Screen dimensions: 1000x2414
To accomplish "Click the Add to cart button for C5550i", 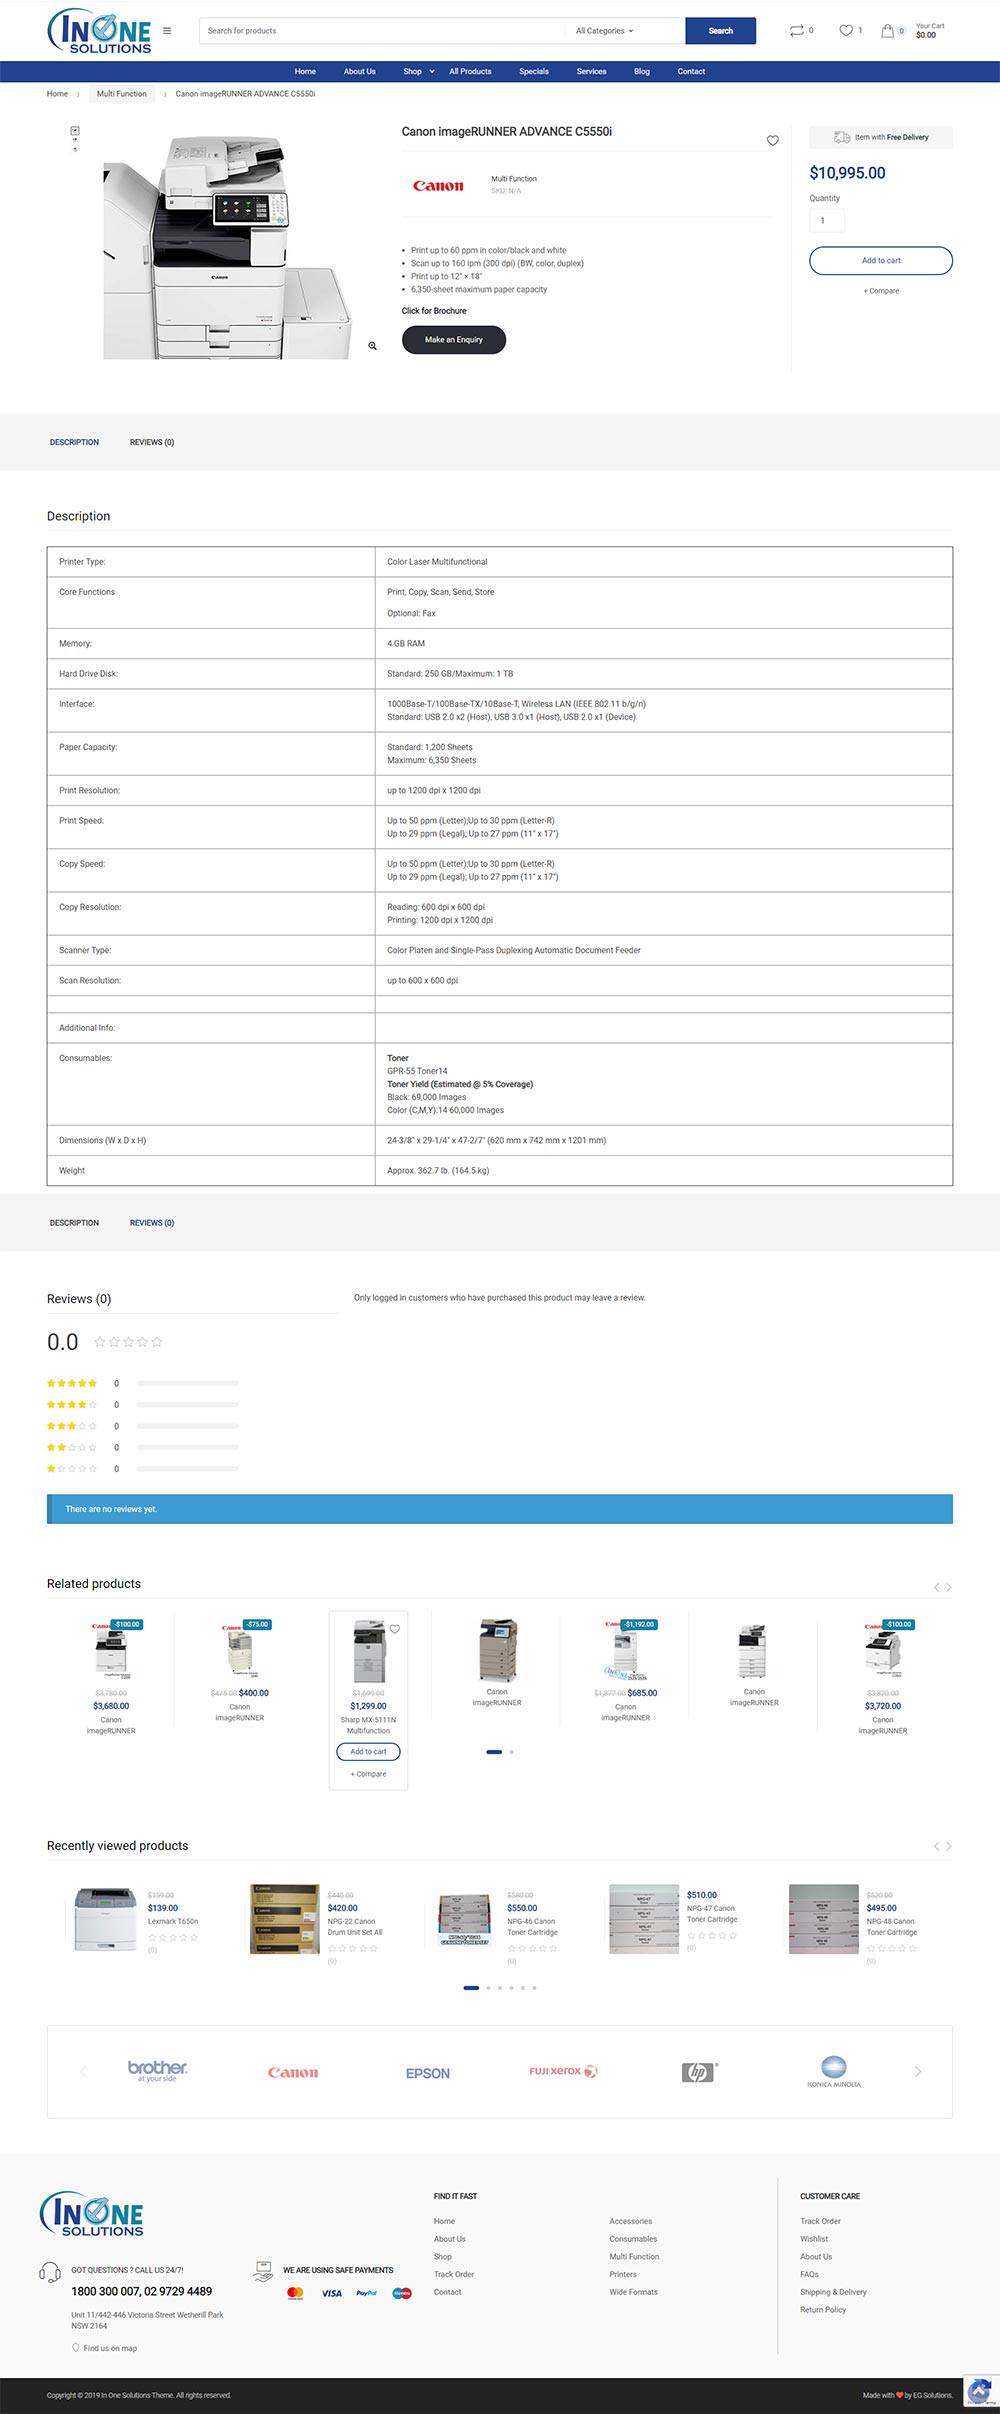I will click(881, 261).
